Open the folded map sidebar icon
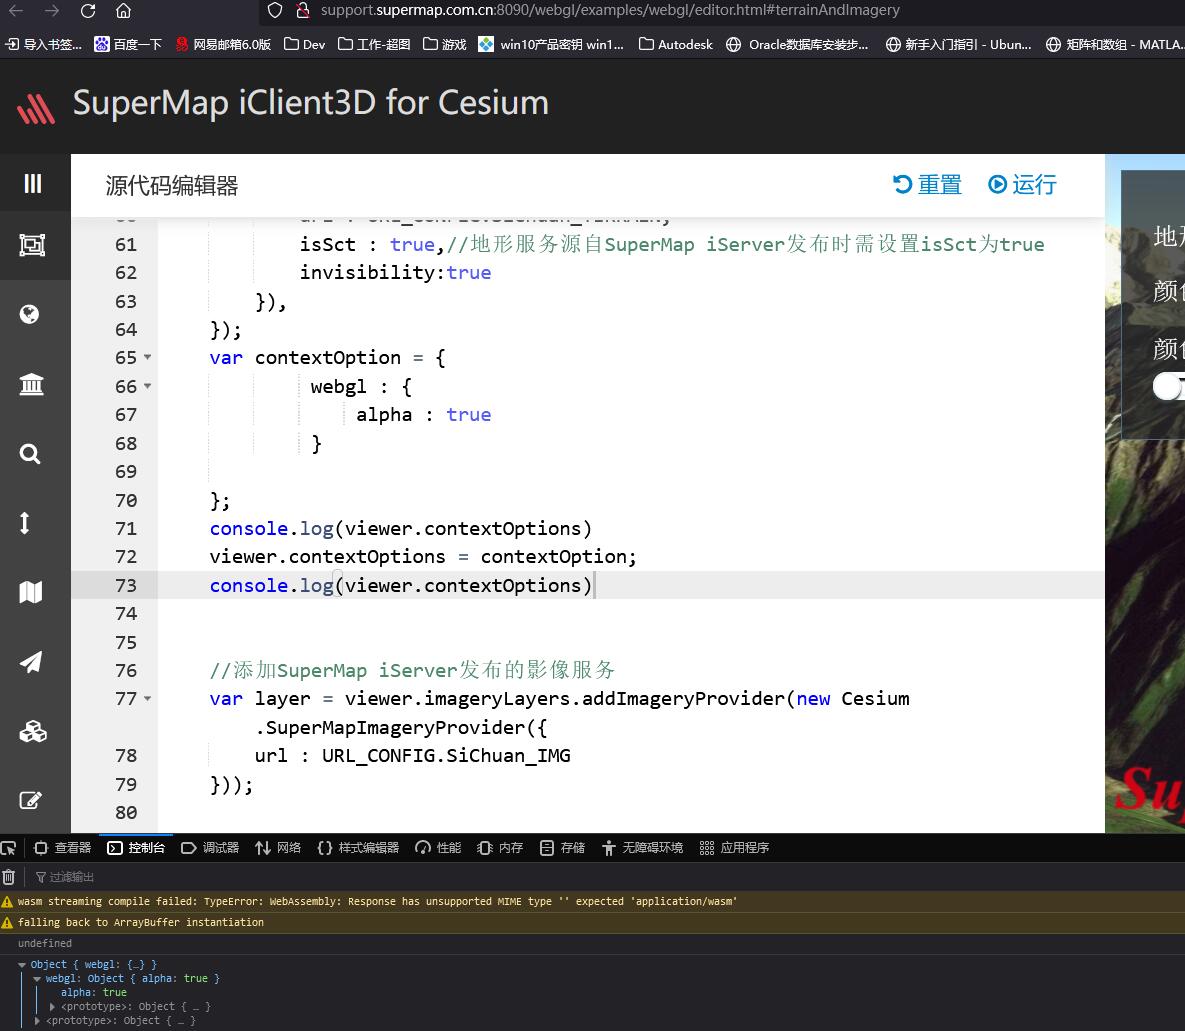The height and width of the screenshot is (1031, 1185). tap(30, 592)
